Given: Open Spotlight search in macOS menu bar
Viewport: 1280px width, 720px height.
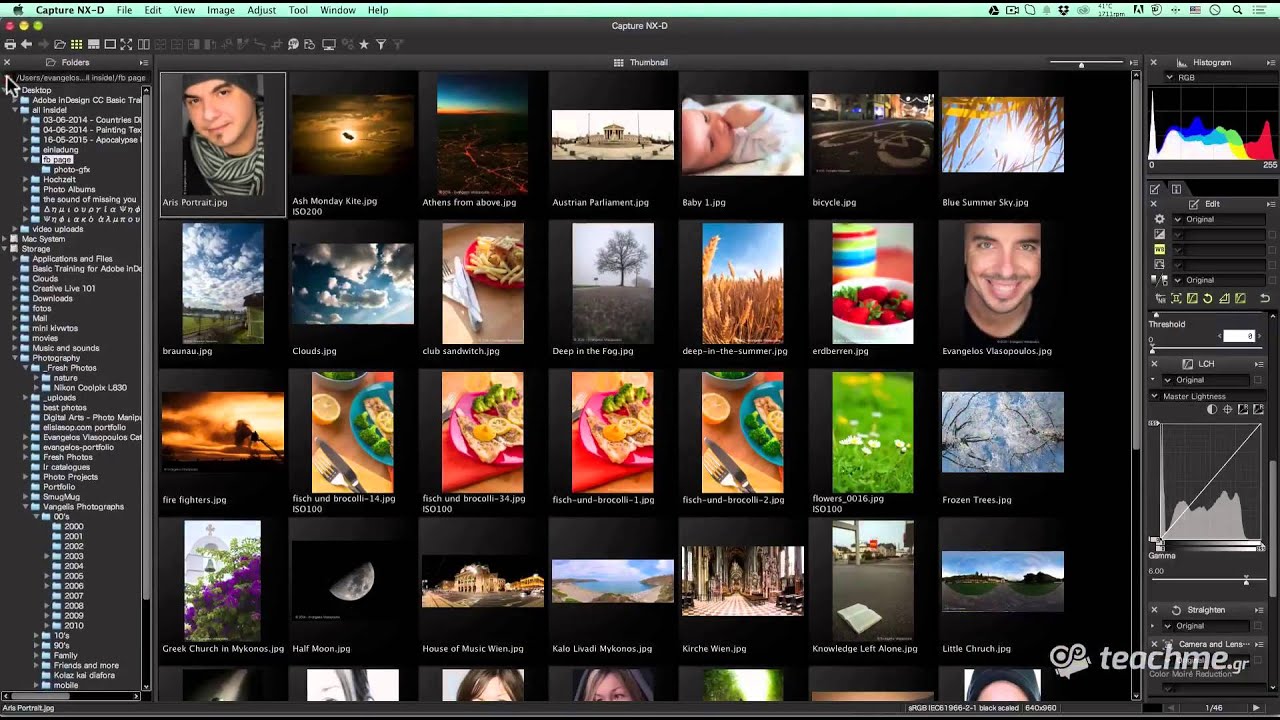Looking at the screenshot, I should point(1238,10).
